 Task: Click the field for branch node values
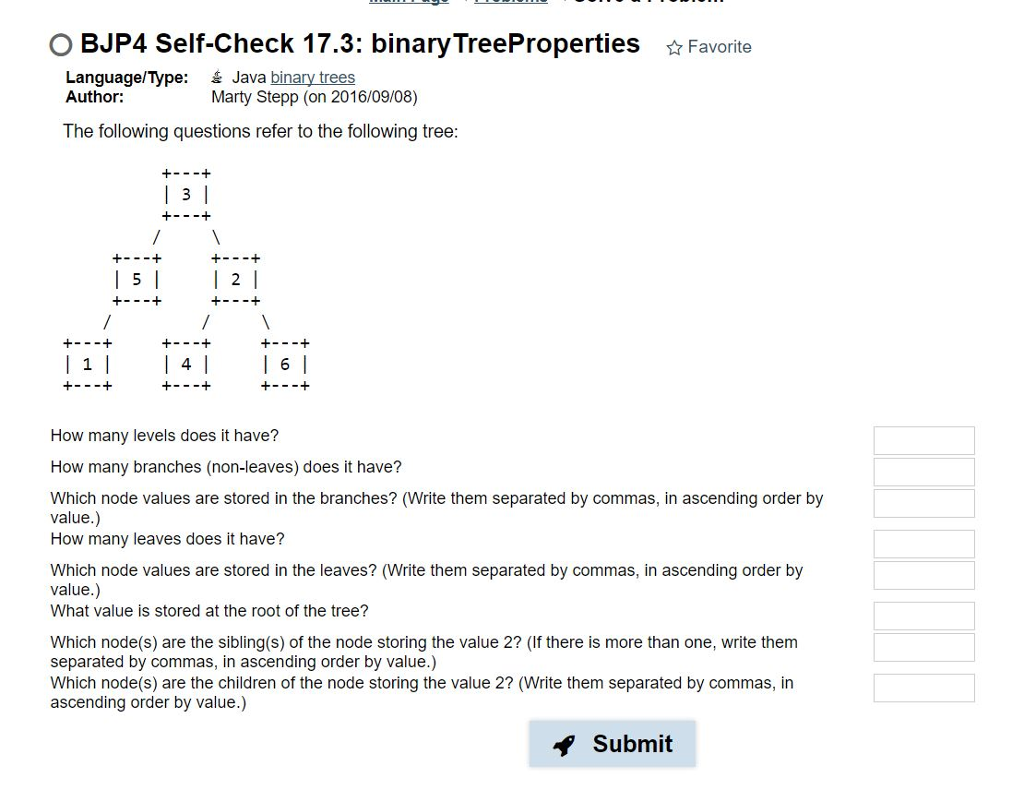[x=924, y=503]
